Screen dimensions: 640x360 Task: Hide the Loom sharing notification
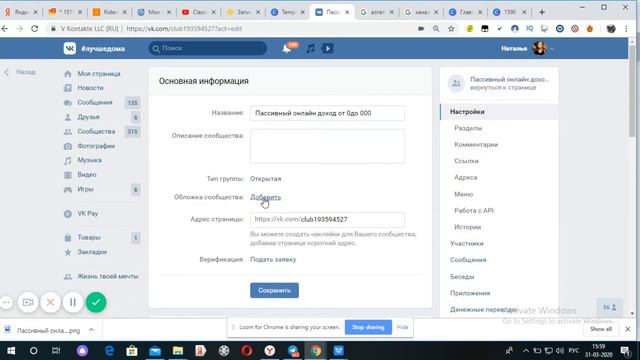tap(402, 327)
